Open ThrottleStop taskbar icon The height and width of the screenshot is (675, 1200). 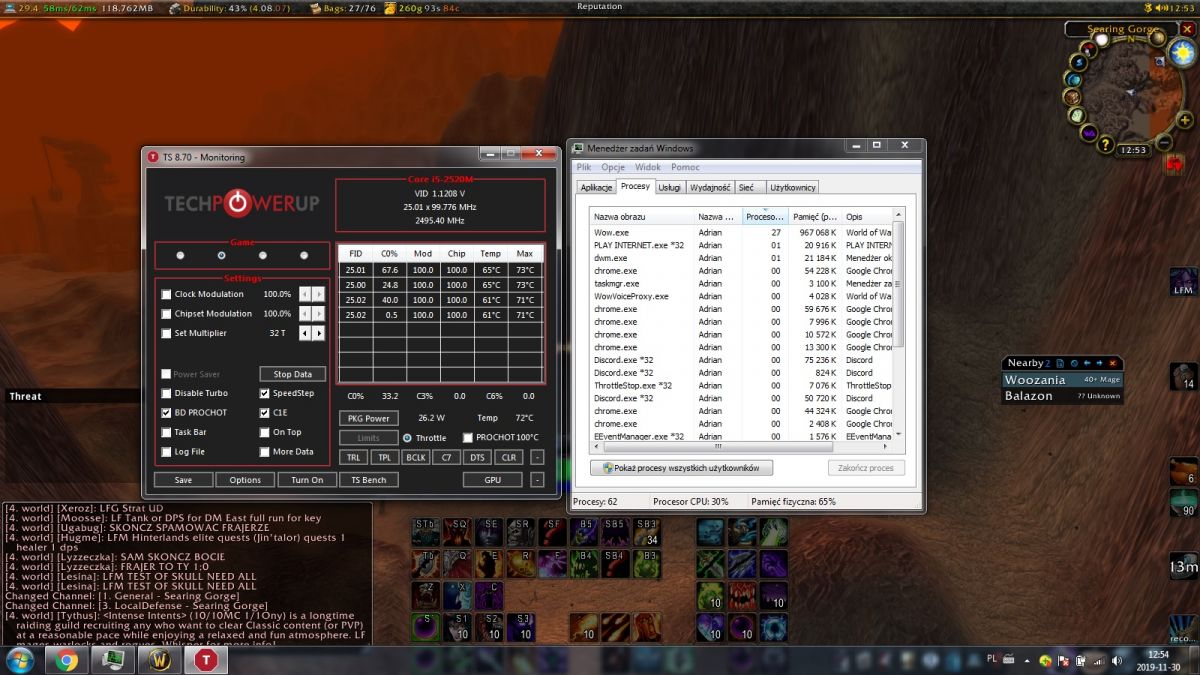point(207,660)
